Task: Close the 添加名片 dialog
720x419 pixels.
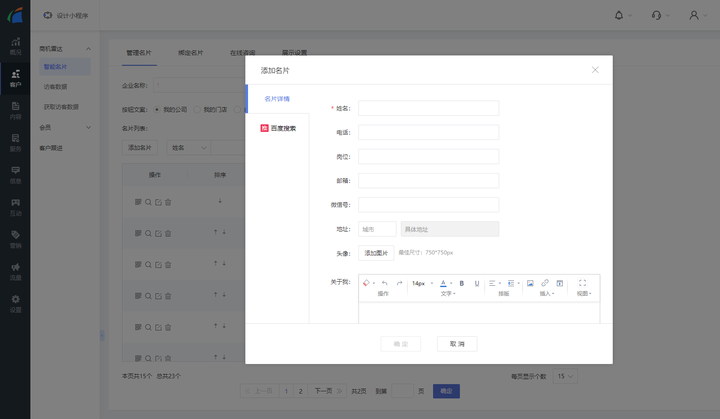Action: click(x=595, y=70)
